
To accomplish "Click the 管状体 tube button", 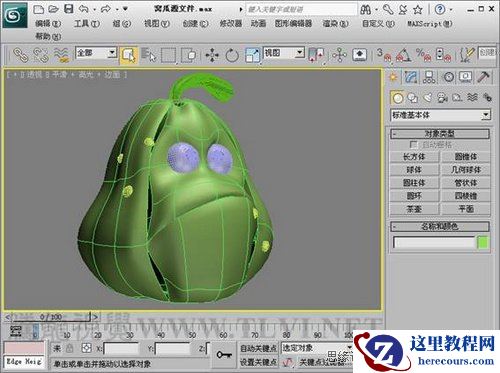I will click(x=466, y=183).
